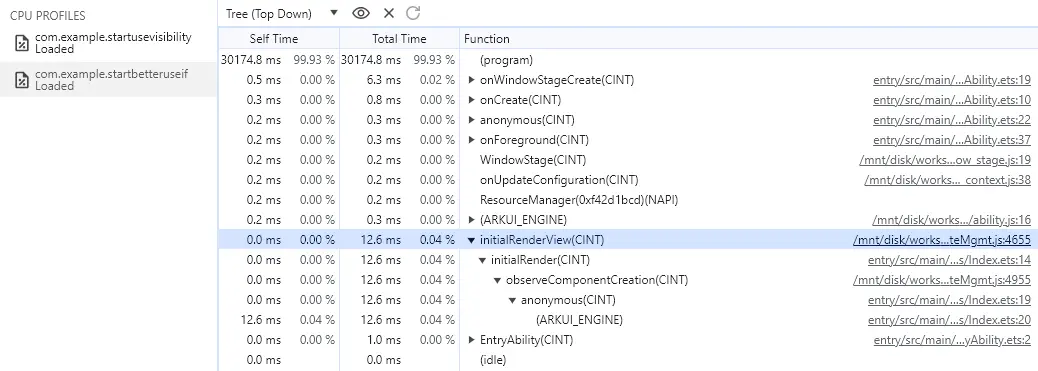Click the 1.0 ms total time of EntryAbility
This screenshot has width=1038, height=371.
tap(384, 340)
